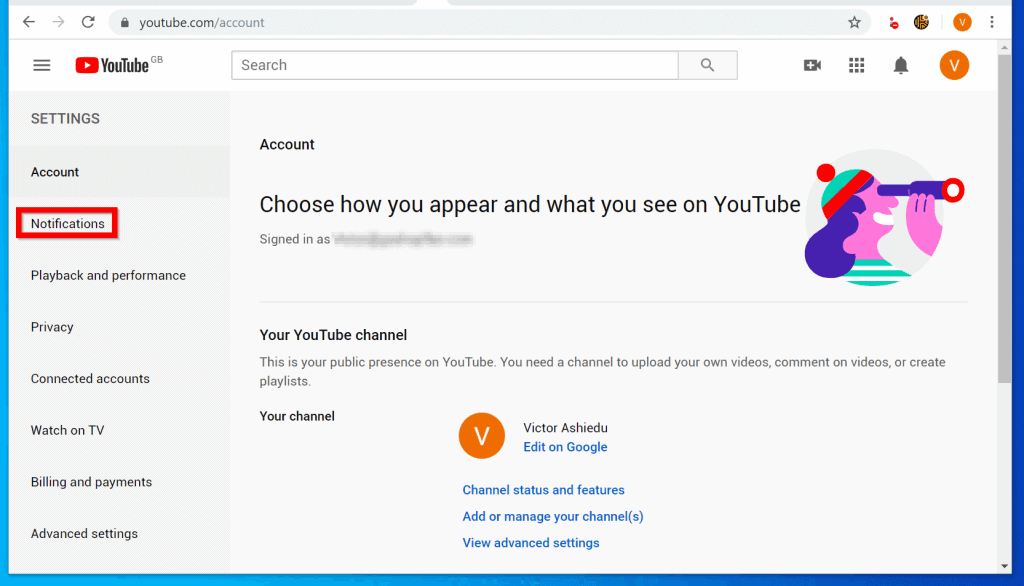
Task: Select Account in settings sidebar
Action: [x=120, y=172]
